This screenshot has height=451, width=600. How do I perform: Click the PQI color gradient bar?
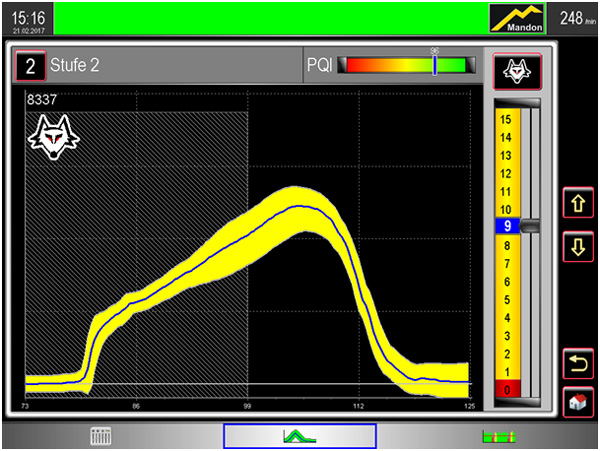406,67
